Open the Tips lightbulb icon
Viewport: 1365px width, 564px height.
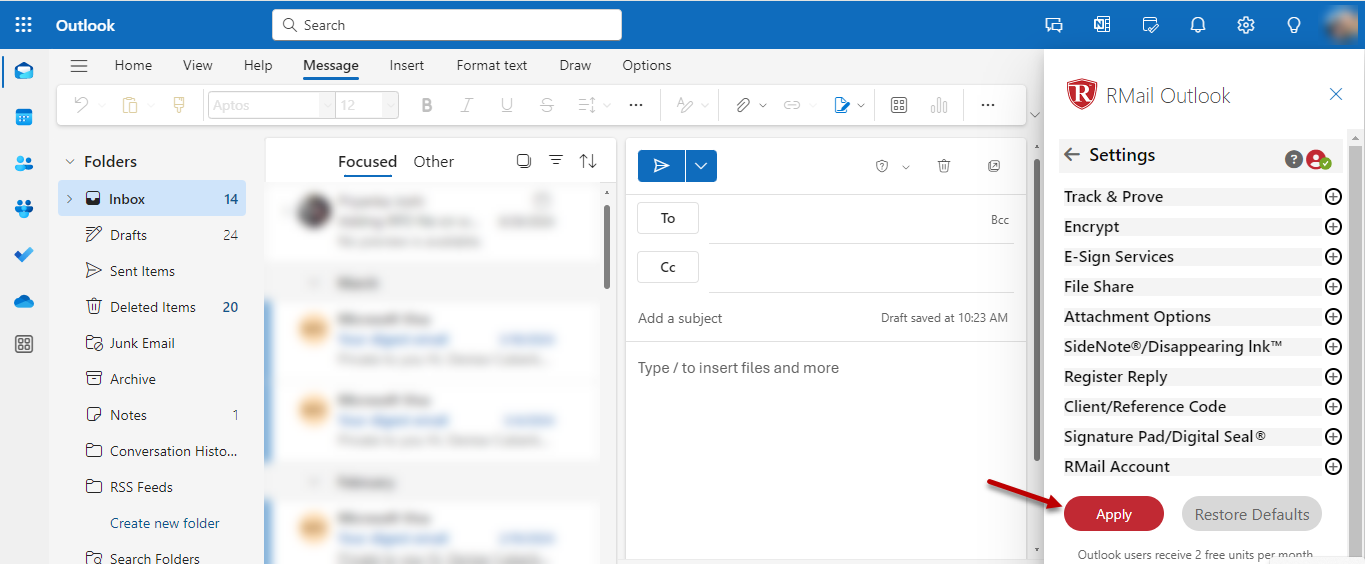click(x=1294, y=25)
